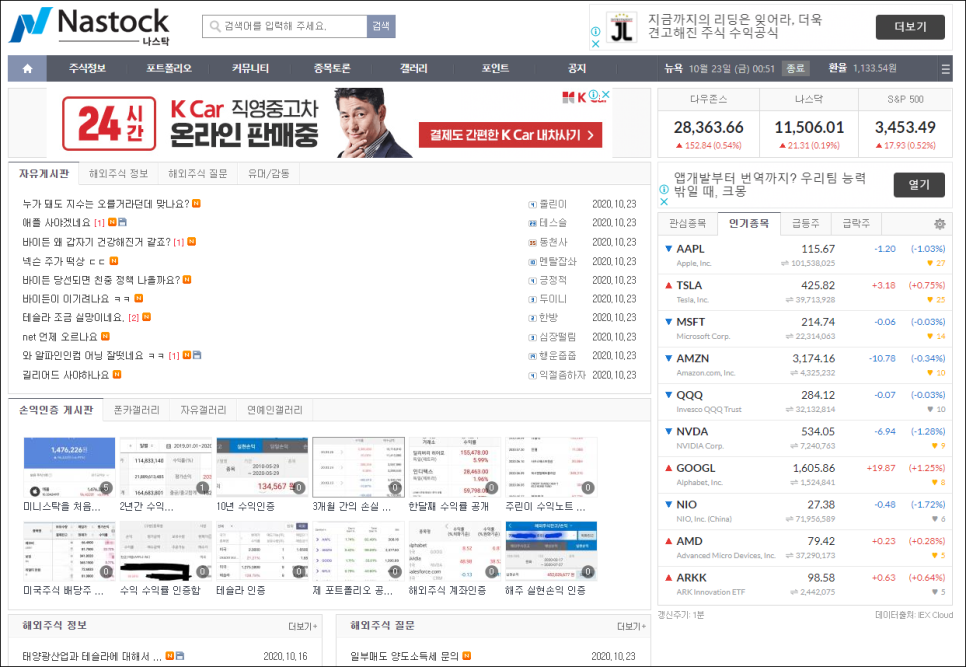
Task: Open the 미니스탁을 처음 thumbnail
Action: (x=69, y=467)
